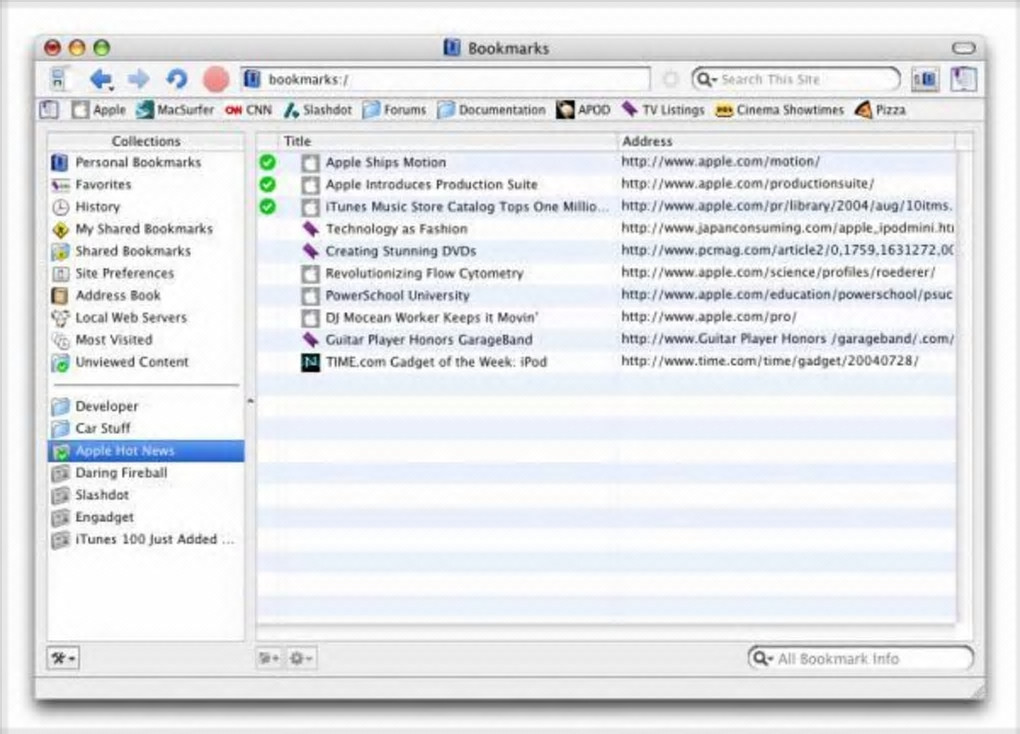1020x734 pixels.
Task: Select the Slashdot feed in Collections
Action: (146, 495)
